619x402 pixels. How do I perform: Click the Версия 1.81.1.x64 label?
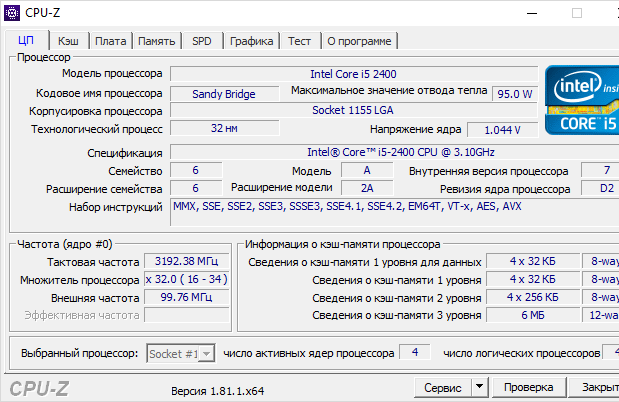pyautogui.click(x=218, y=391)
